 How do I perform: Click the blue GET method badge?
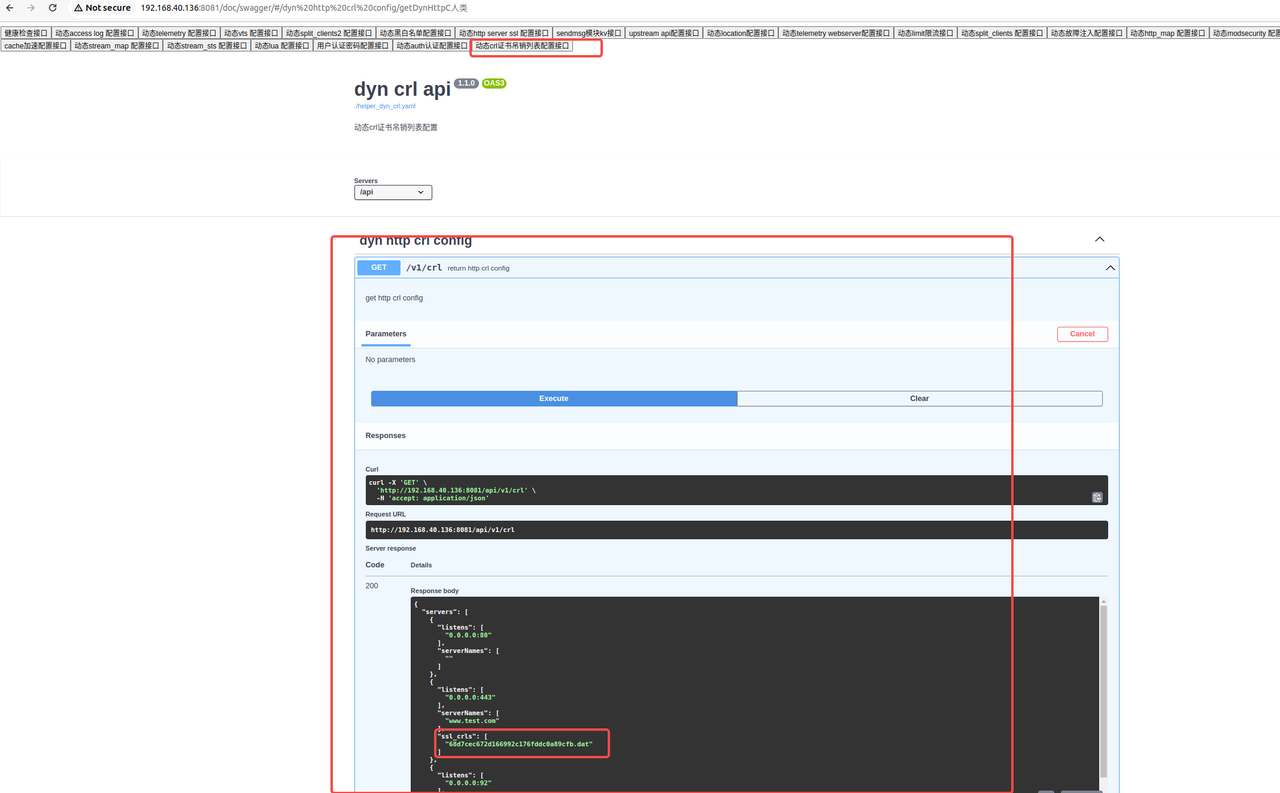pos(379,268)
